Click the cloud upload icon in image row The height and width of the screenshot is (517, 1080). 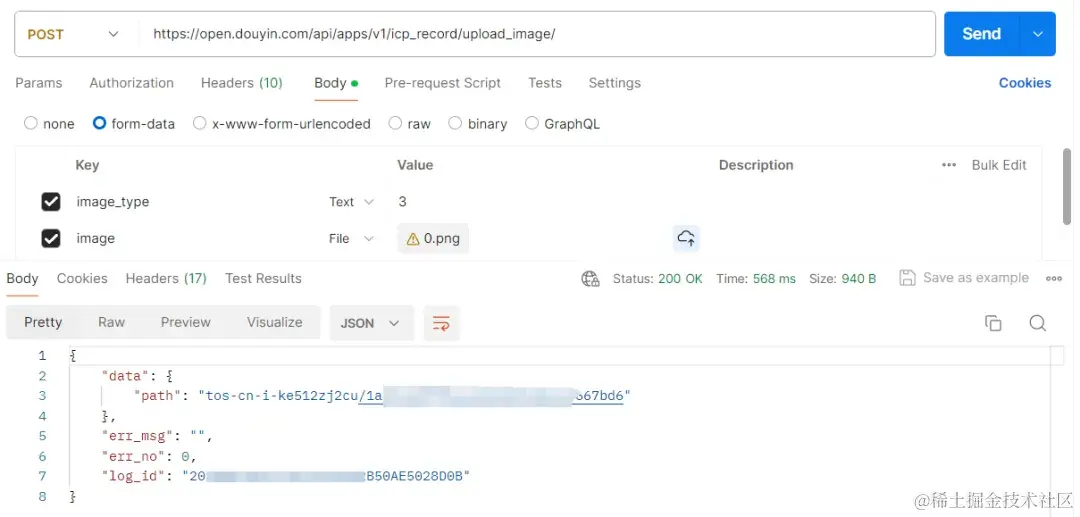(x=686, y=238)
